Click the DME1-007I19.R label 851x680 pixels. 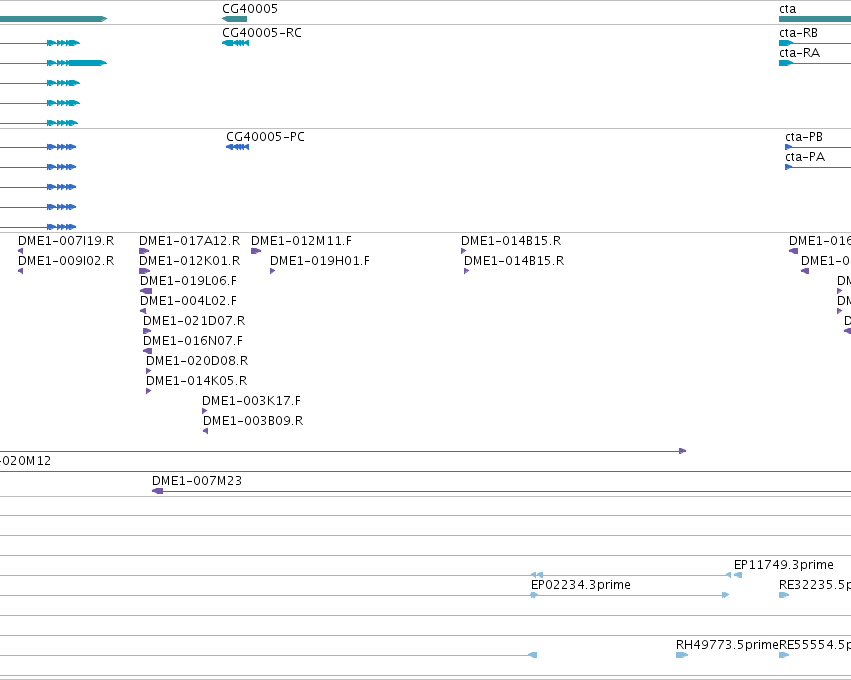[66, 240]
